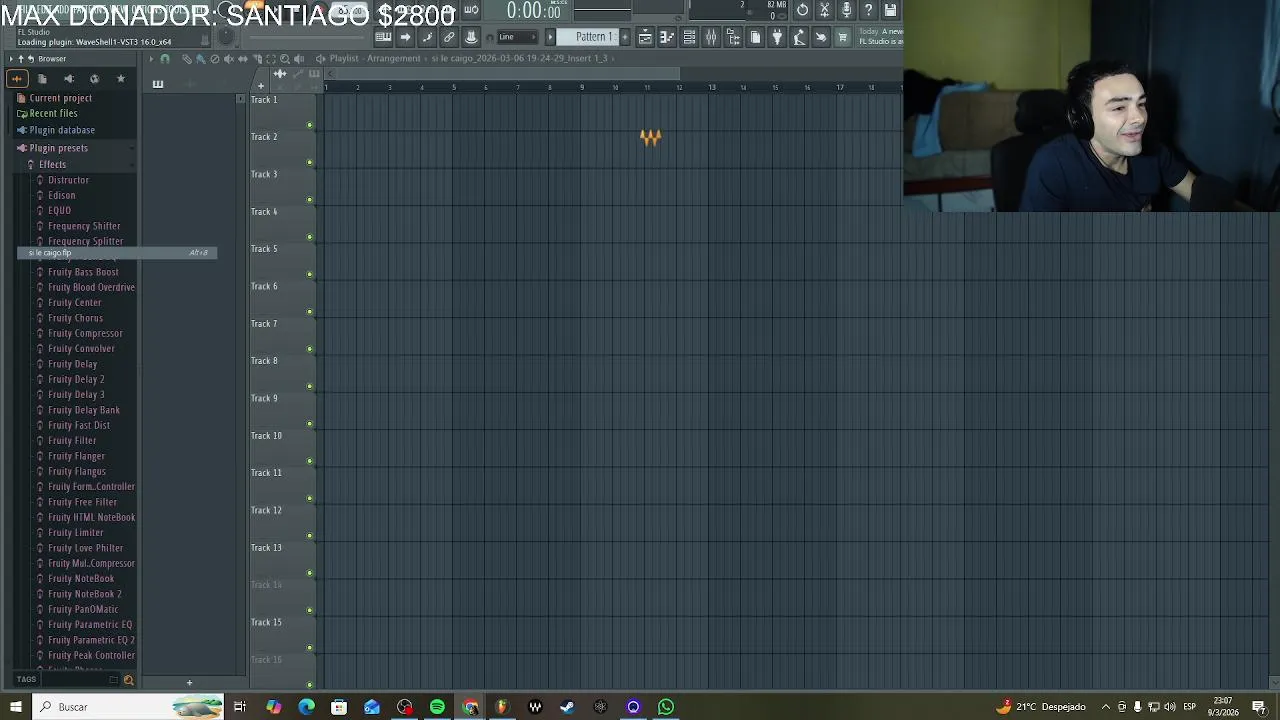The height and width of the screenshot is (720, 1280).
Task: Select the browser plugins tab icon
Action: pos(94,79)
